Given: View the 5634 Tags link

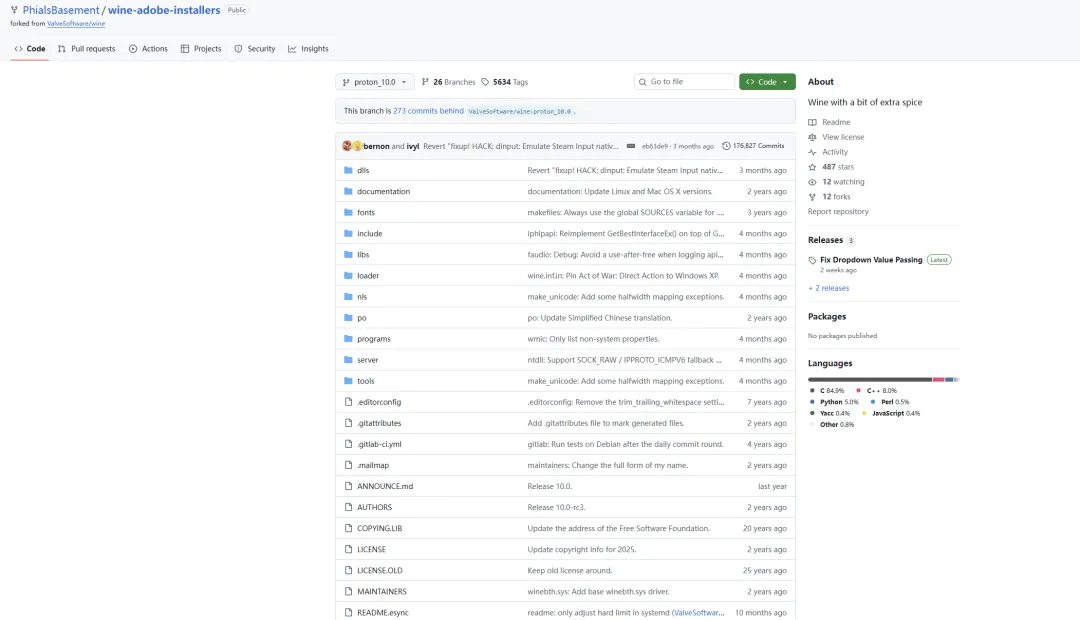Looking at the screenshot, I should 505,82.
